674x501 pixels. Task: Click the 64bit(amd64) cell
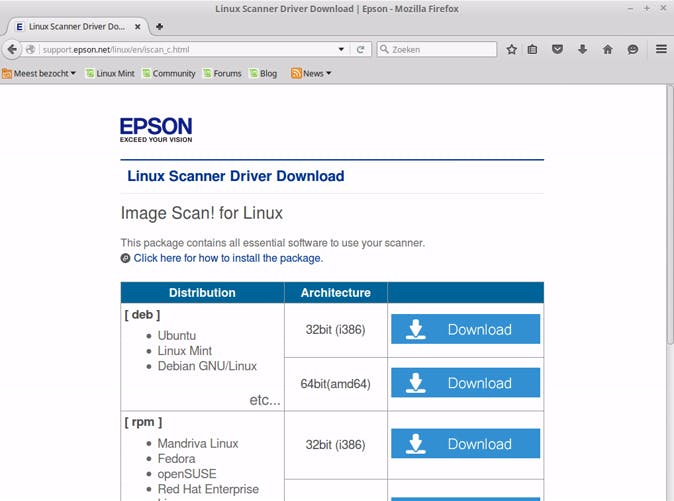tap(335, 384)
